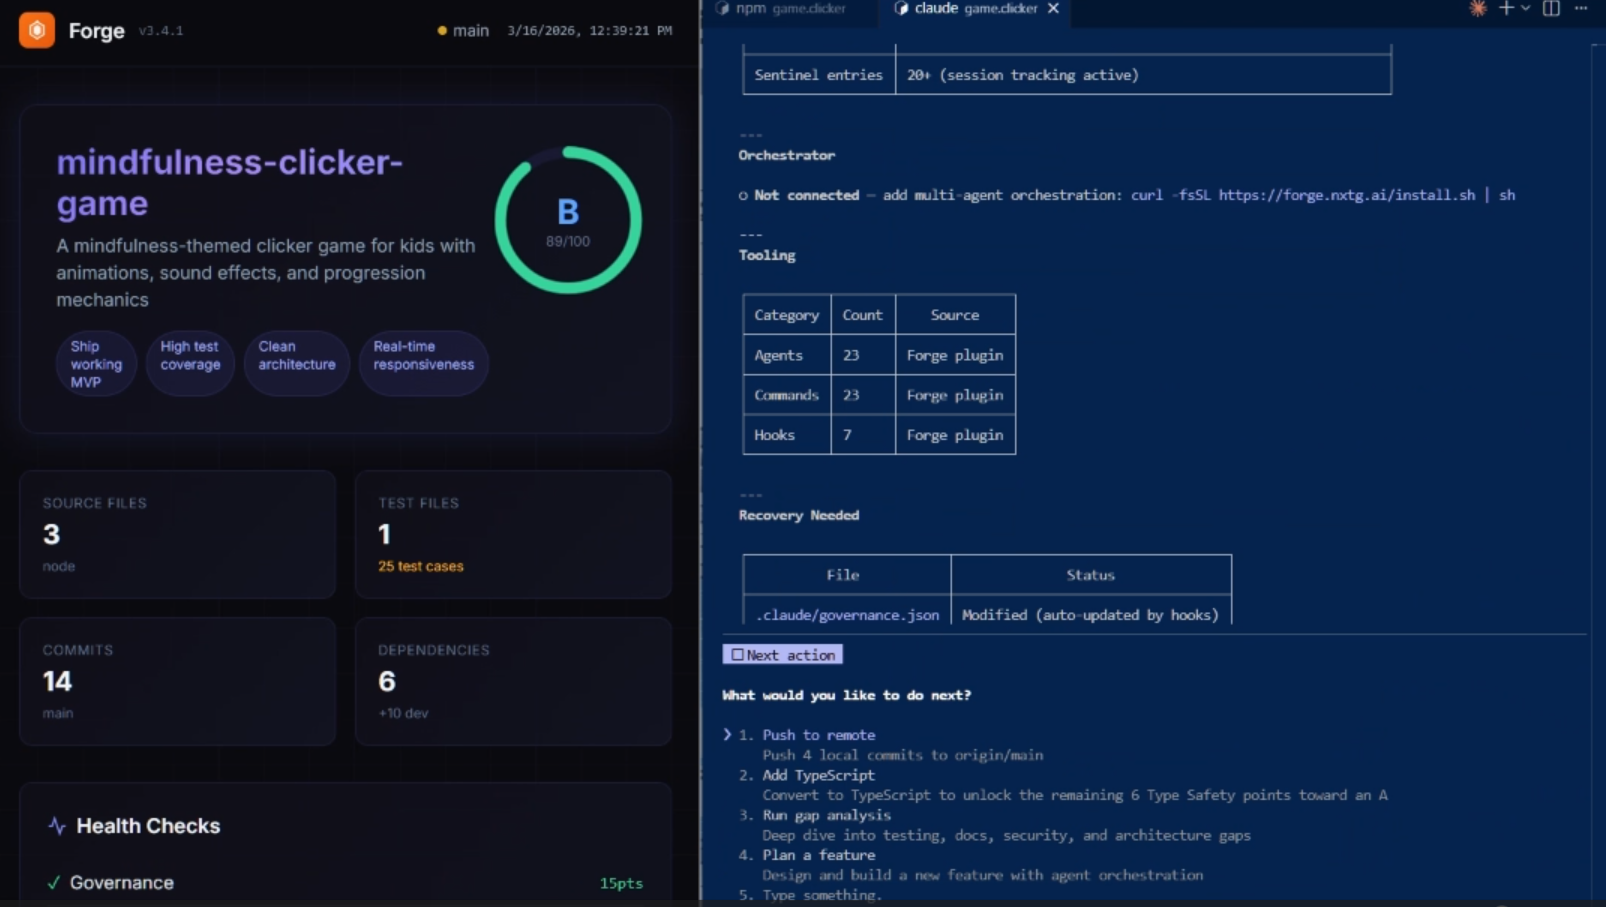Toggle the Ship working MVP badge
Viewport: 1606px width, 907px height.
pos(95,363)
